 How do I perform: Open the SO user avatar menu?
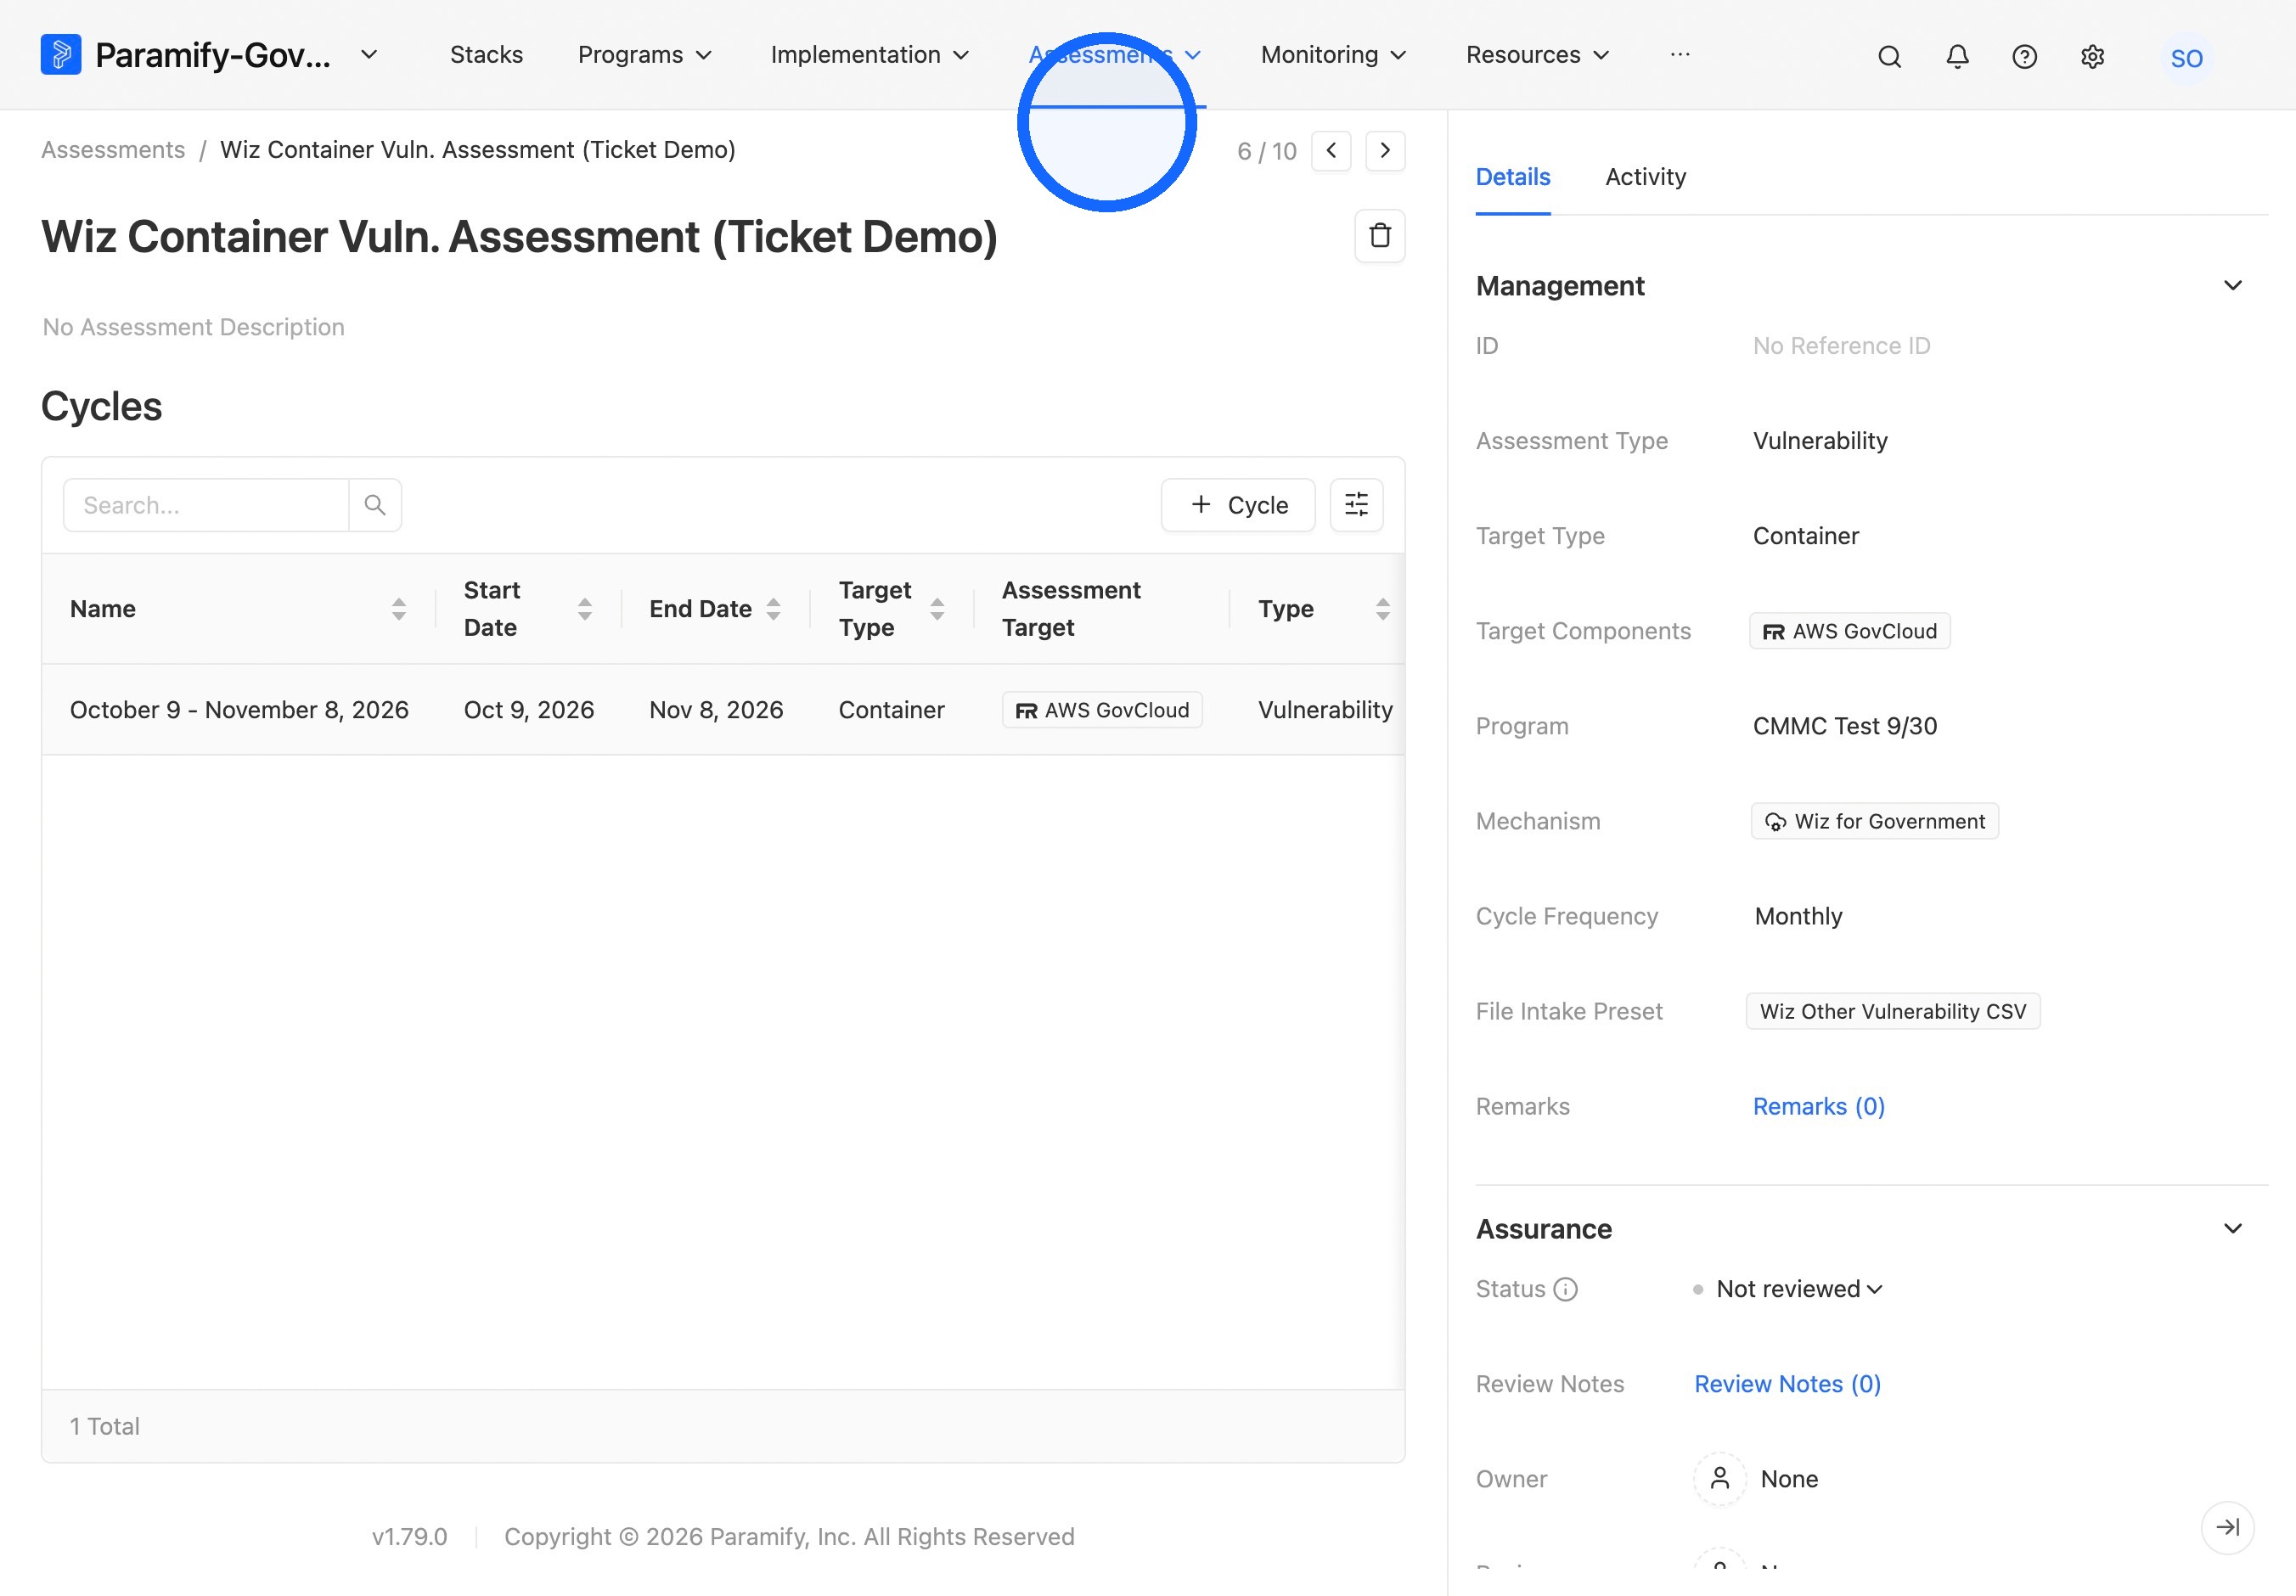[x=2186, y=58]
